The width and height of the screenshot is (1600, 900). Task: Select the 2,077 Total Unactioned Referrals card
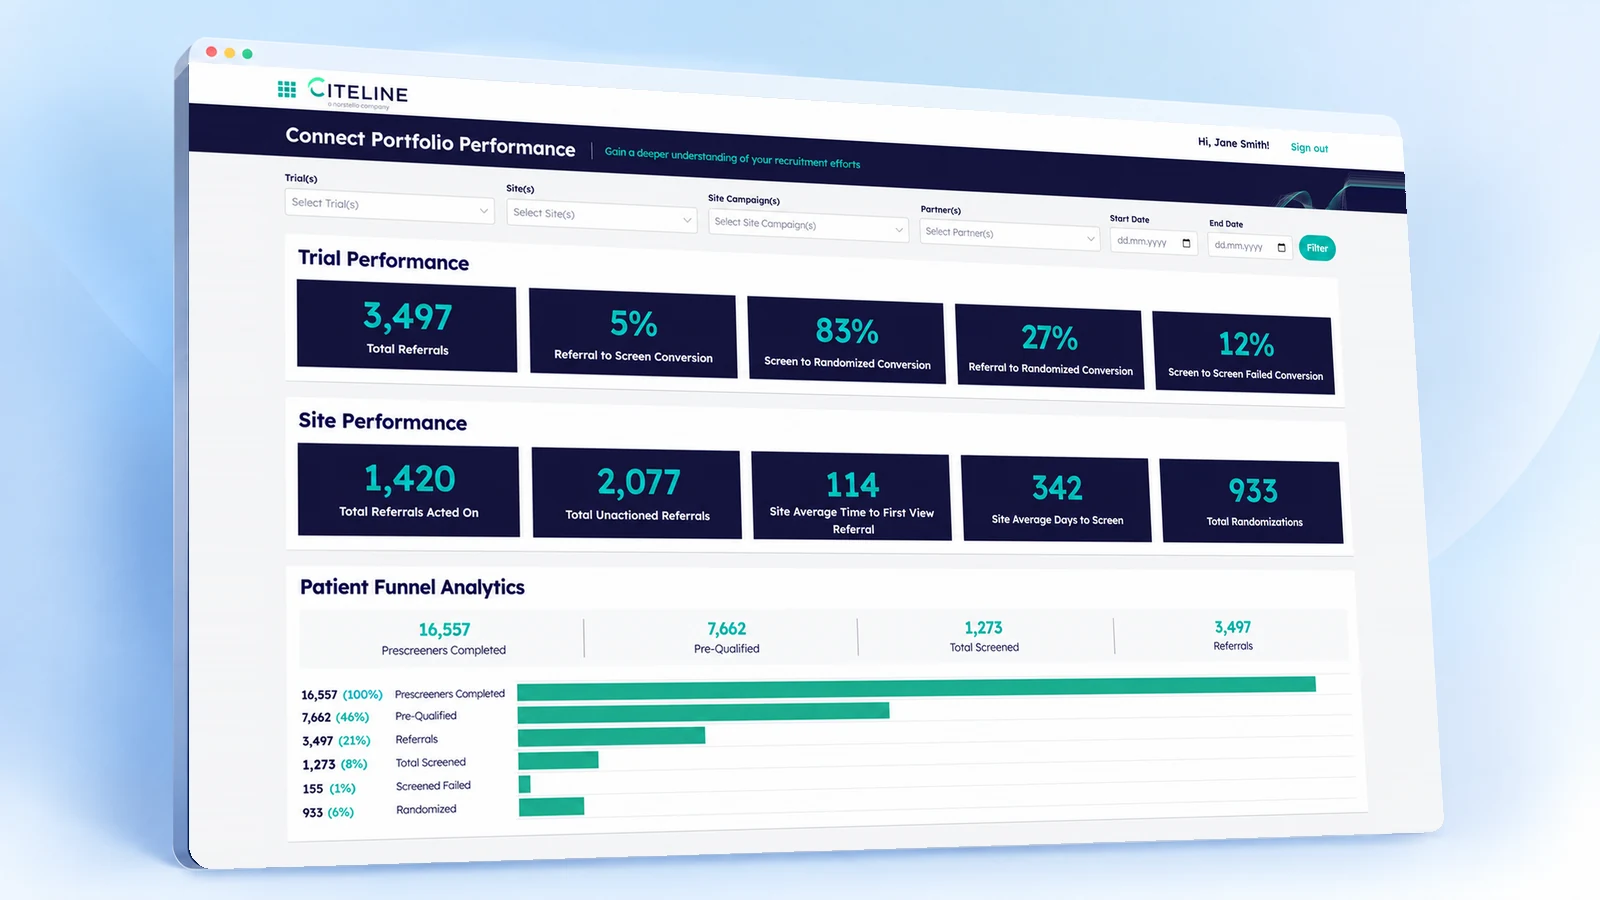pyautogui.click(x=637, y=493)
